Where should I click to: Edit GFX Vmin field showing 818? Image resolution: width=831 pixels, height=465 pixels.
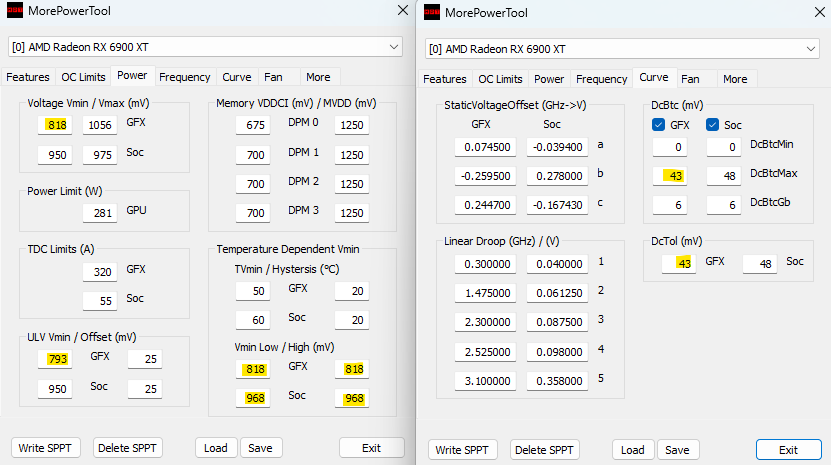coord(55,125)
